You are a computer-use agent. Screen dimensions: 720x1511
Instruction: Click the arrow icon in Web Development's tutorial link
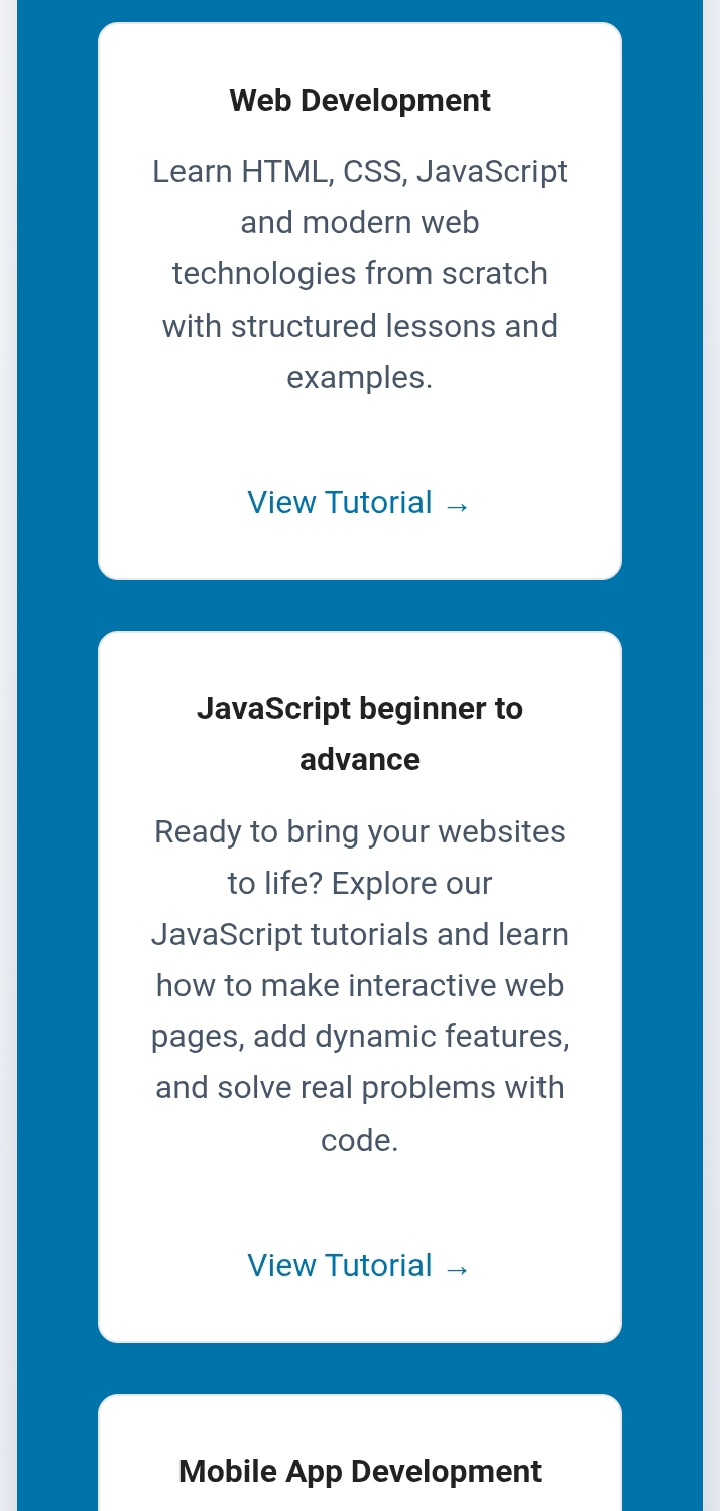[x=457, y=504]
